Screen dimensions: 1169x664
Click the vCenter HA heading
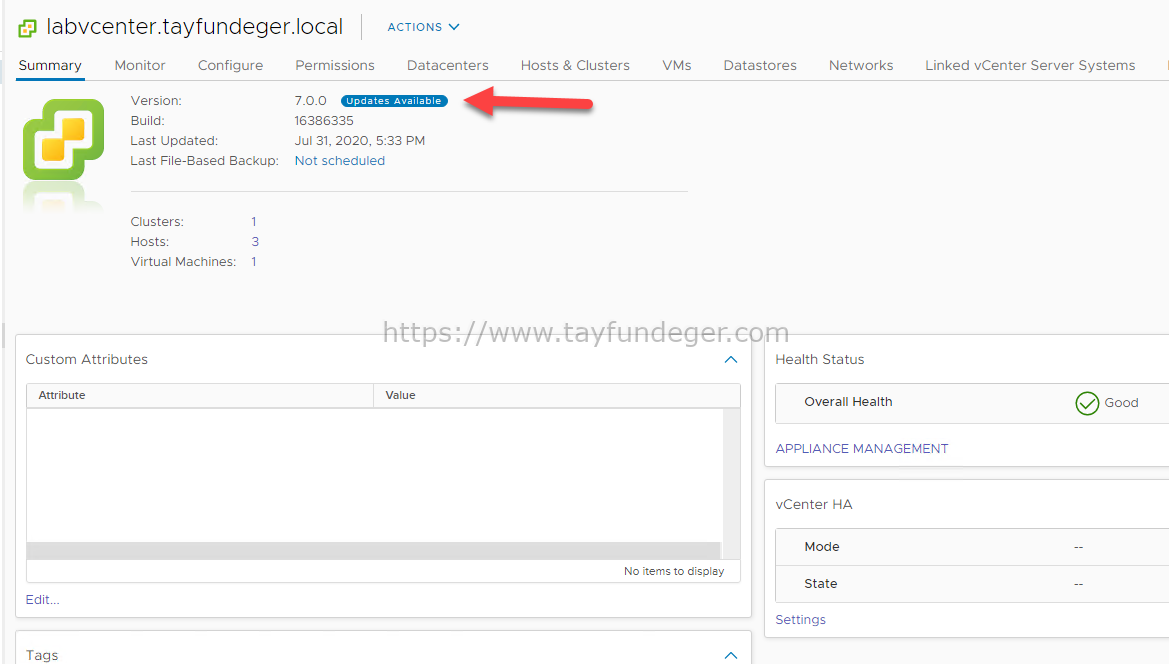coord(814,505)
